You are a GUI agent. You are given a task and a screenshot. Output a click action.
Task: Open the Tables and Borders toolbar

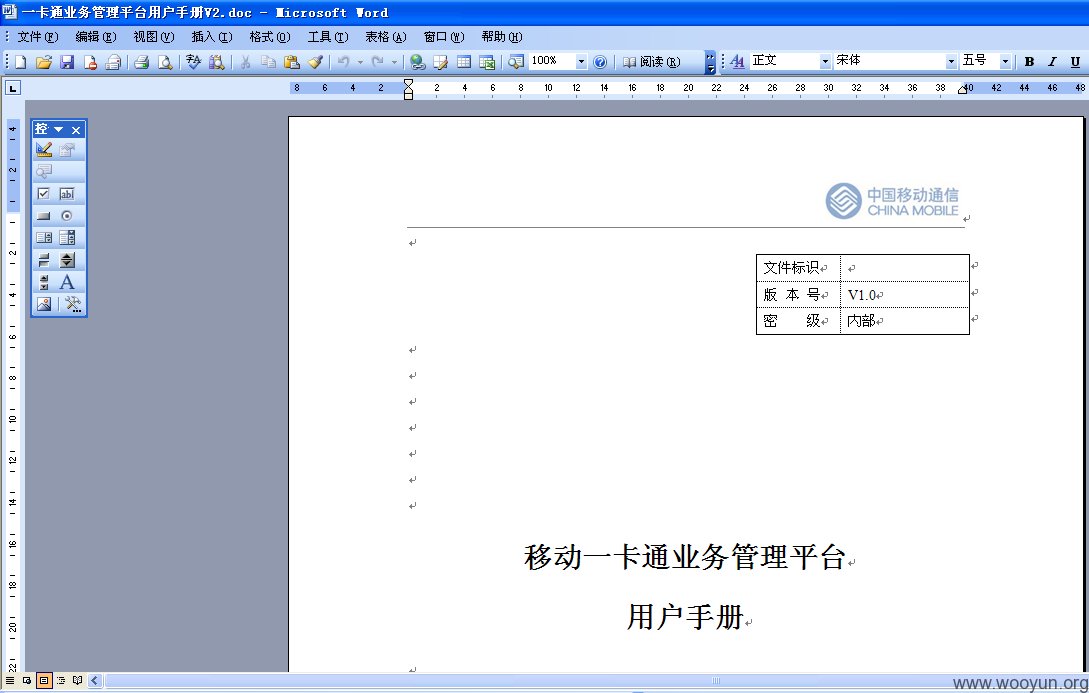coord(440,62)
